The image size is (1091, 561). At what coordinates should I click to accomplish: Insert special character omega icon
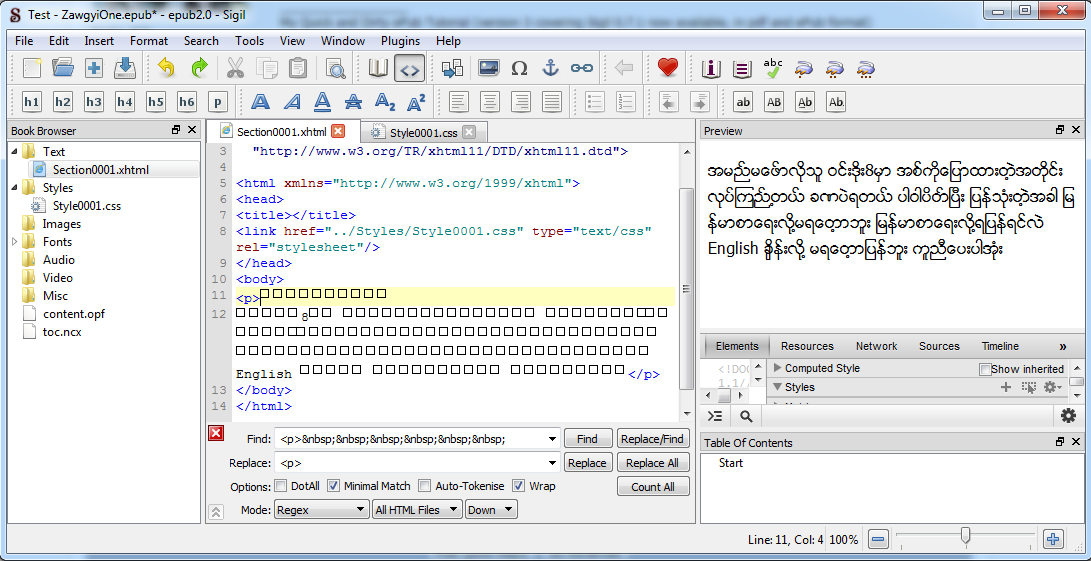tap(519, 68)
